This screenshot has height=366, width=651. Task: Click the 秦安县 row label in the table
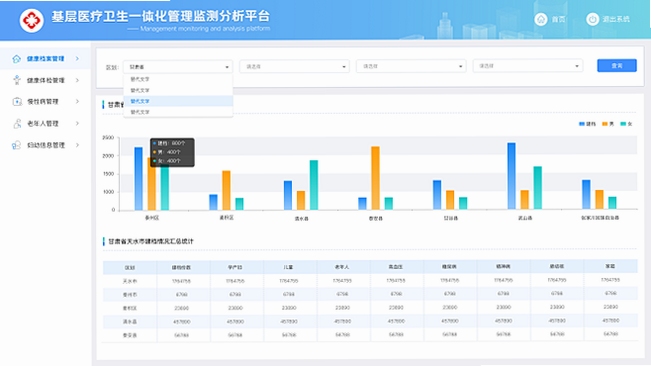130,335
